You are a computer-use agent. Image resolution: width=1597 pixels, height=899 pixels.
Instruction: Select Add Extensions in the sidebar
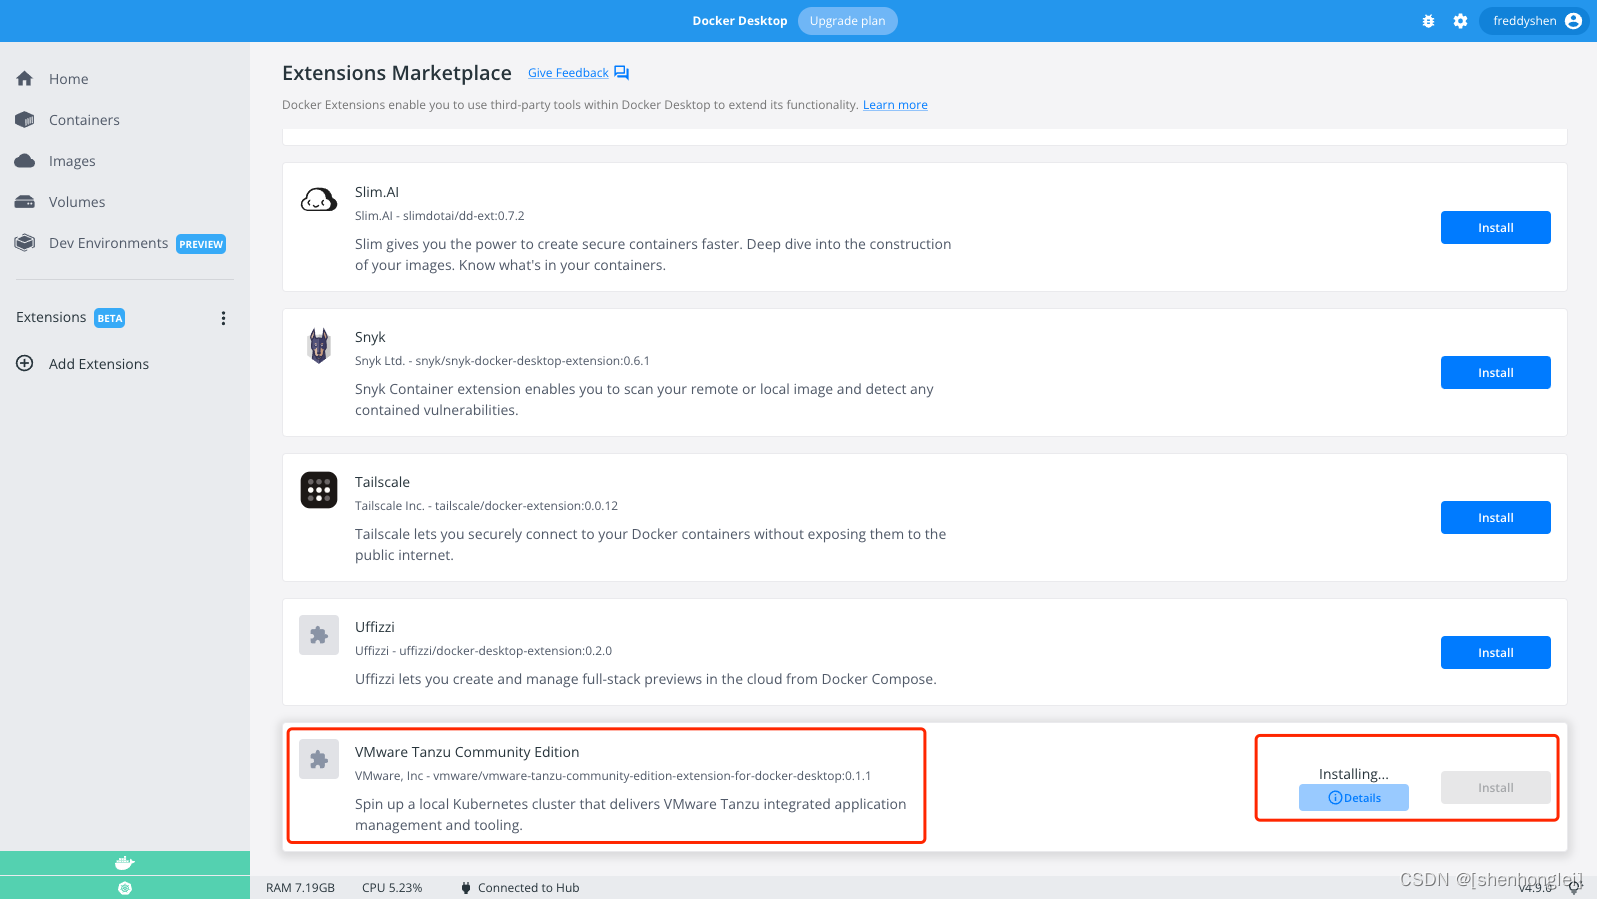(99, 364)
